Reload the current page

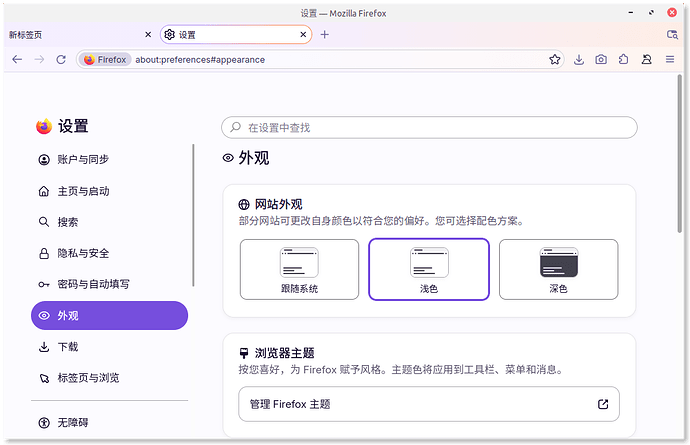click(x=61, y=59)
